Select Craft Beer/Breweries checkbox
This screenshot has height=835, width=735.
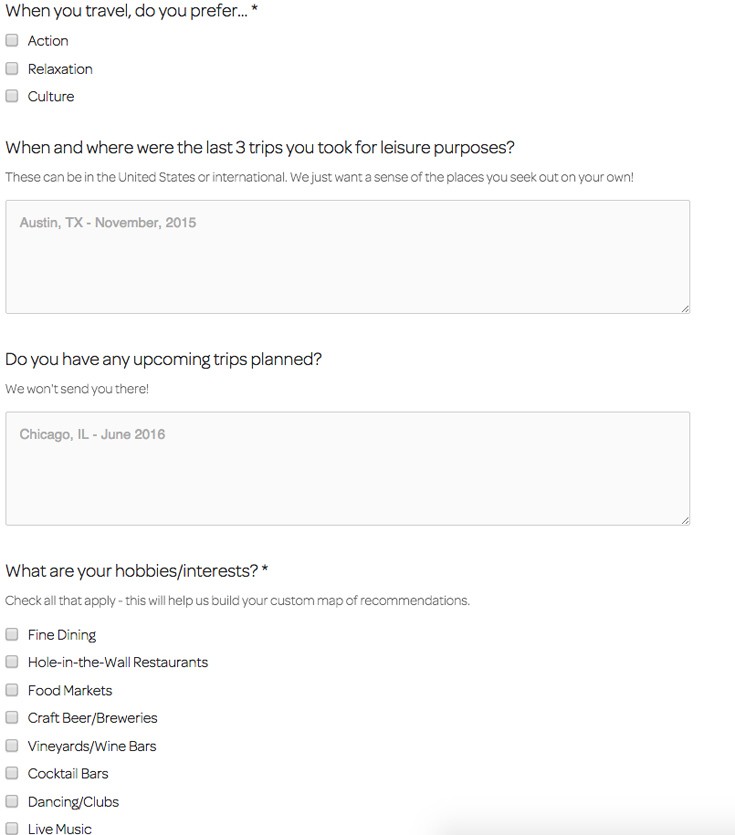[12, 718]
